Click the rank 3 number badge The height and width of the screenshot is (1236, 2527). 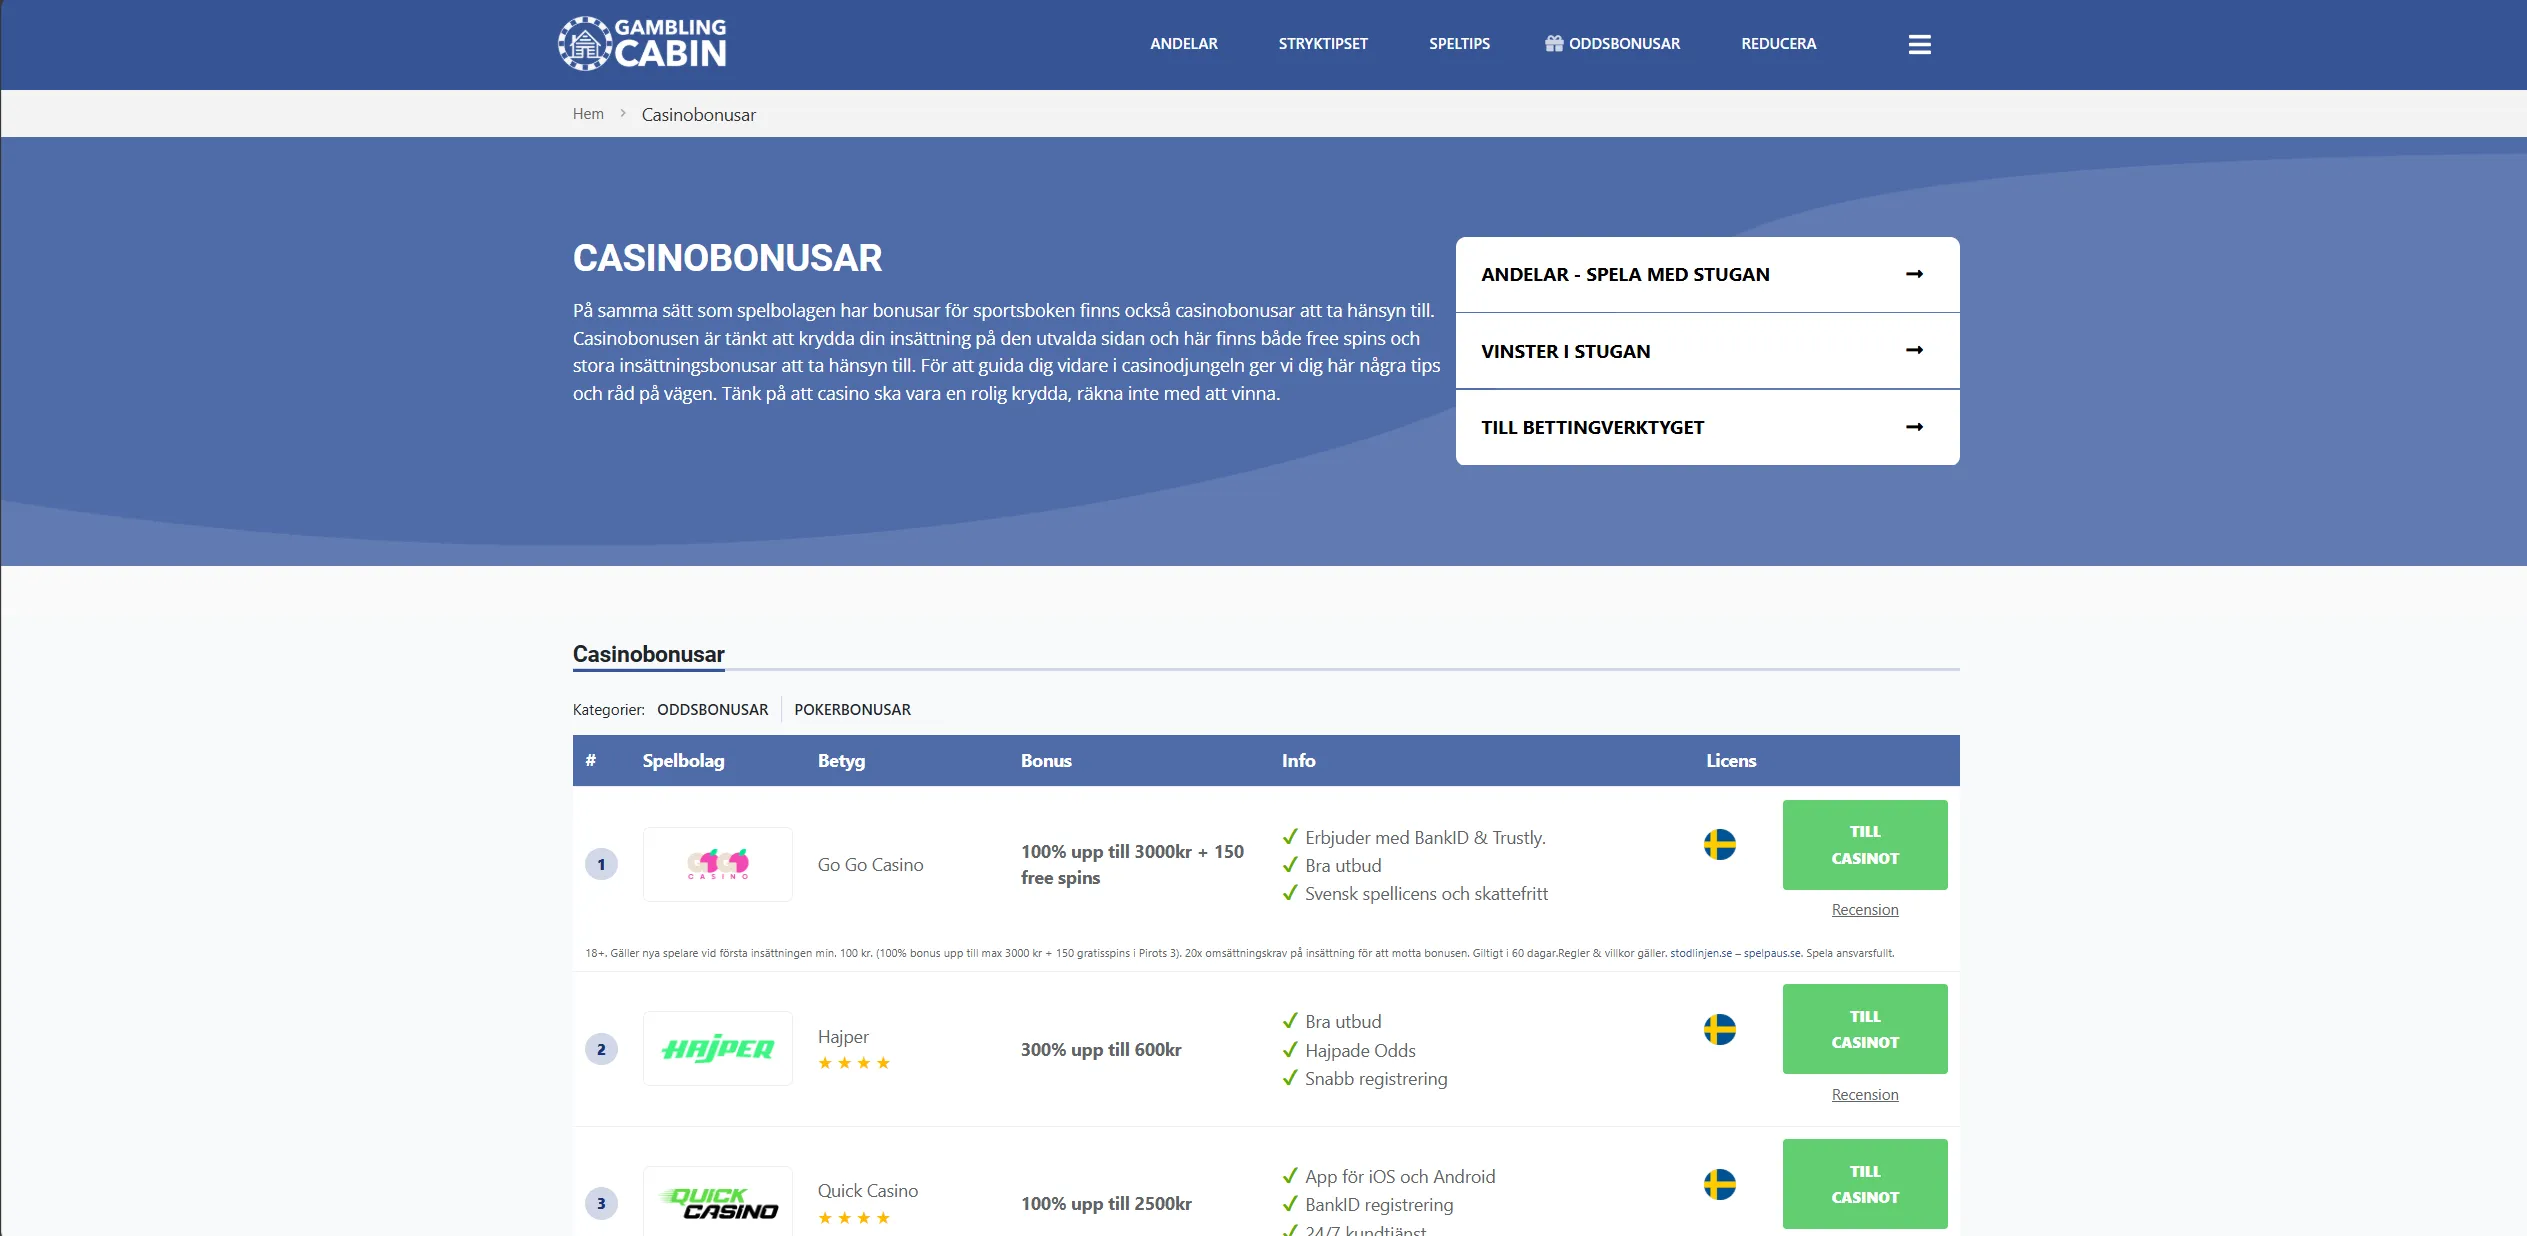point(601,1203)
